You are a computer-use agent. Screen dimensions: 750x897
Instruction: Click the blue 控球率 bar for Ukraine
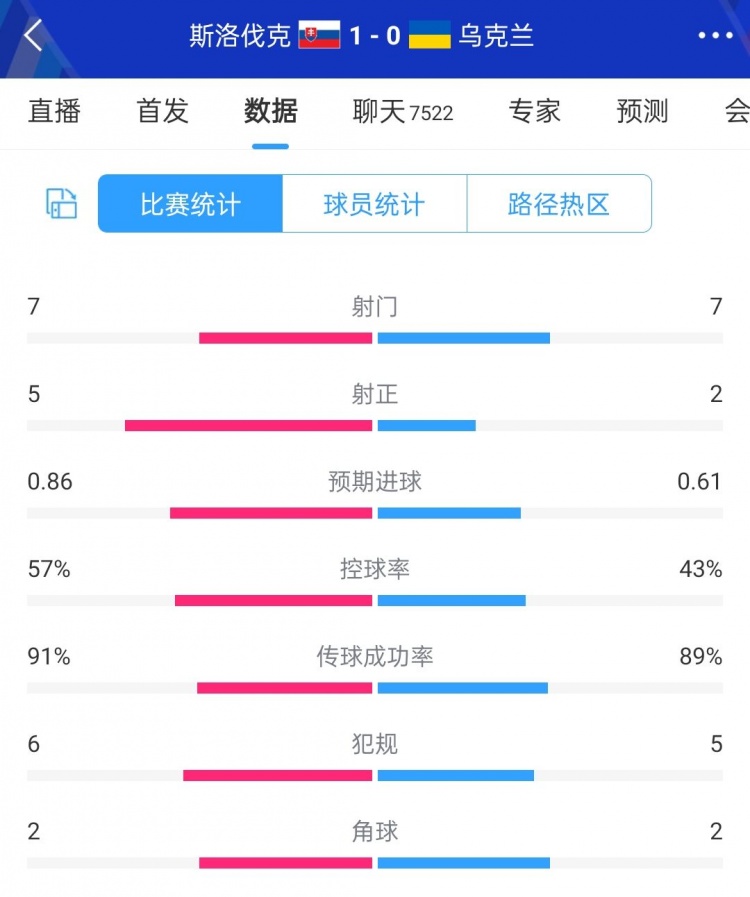pyautogui.click(x=452, y=601)
